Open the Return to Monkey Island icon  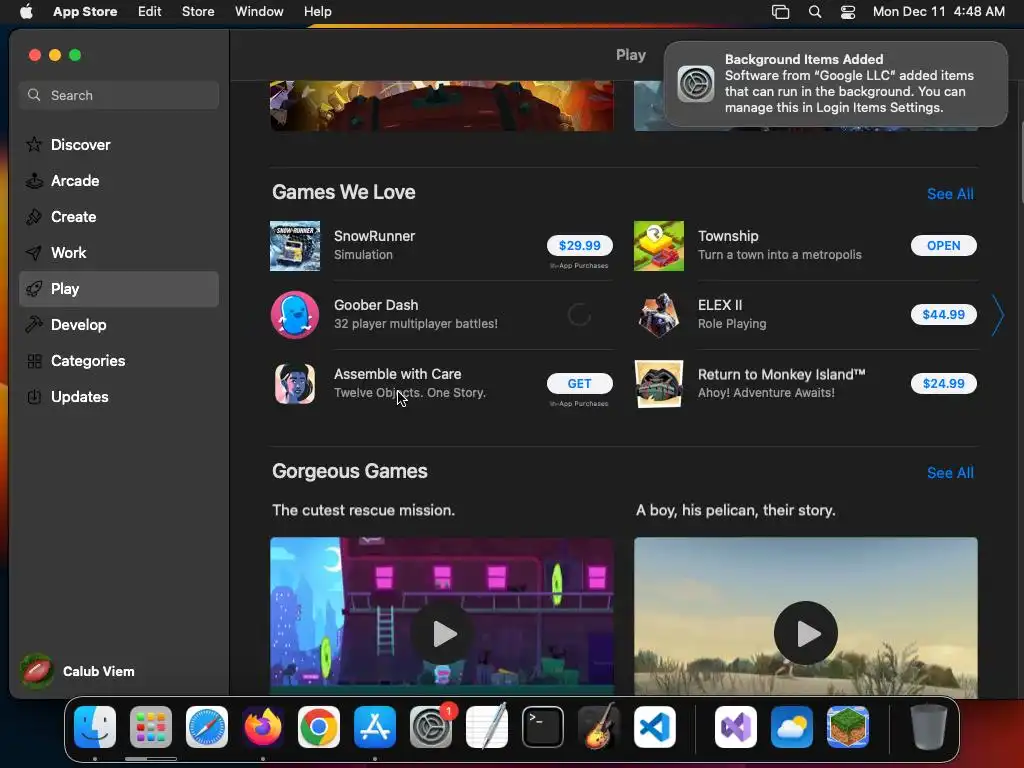tap(659, 384)
